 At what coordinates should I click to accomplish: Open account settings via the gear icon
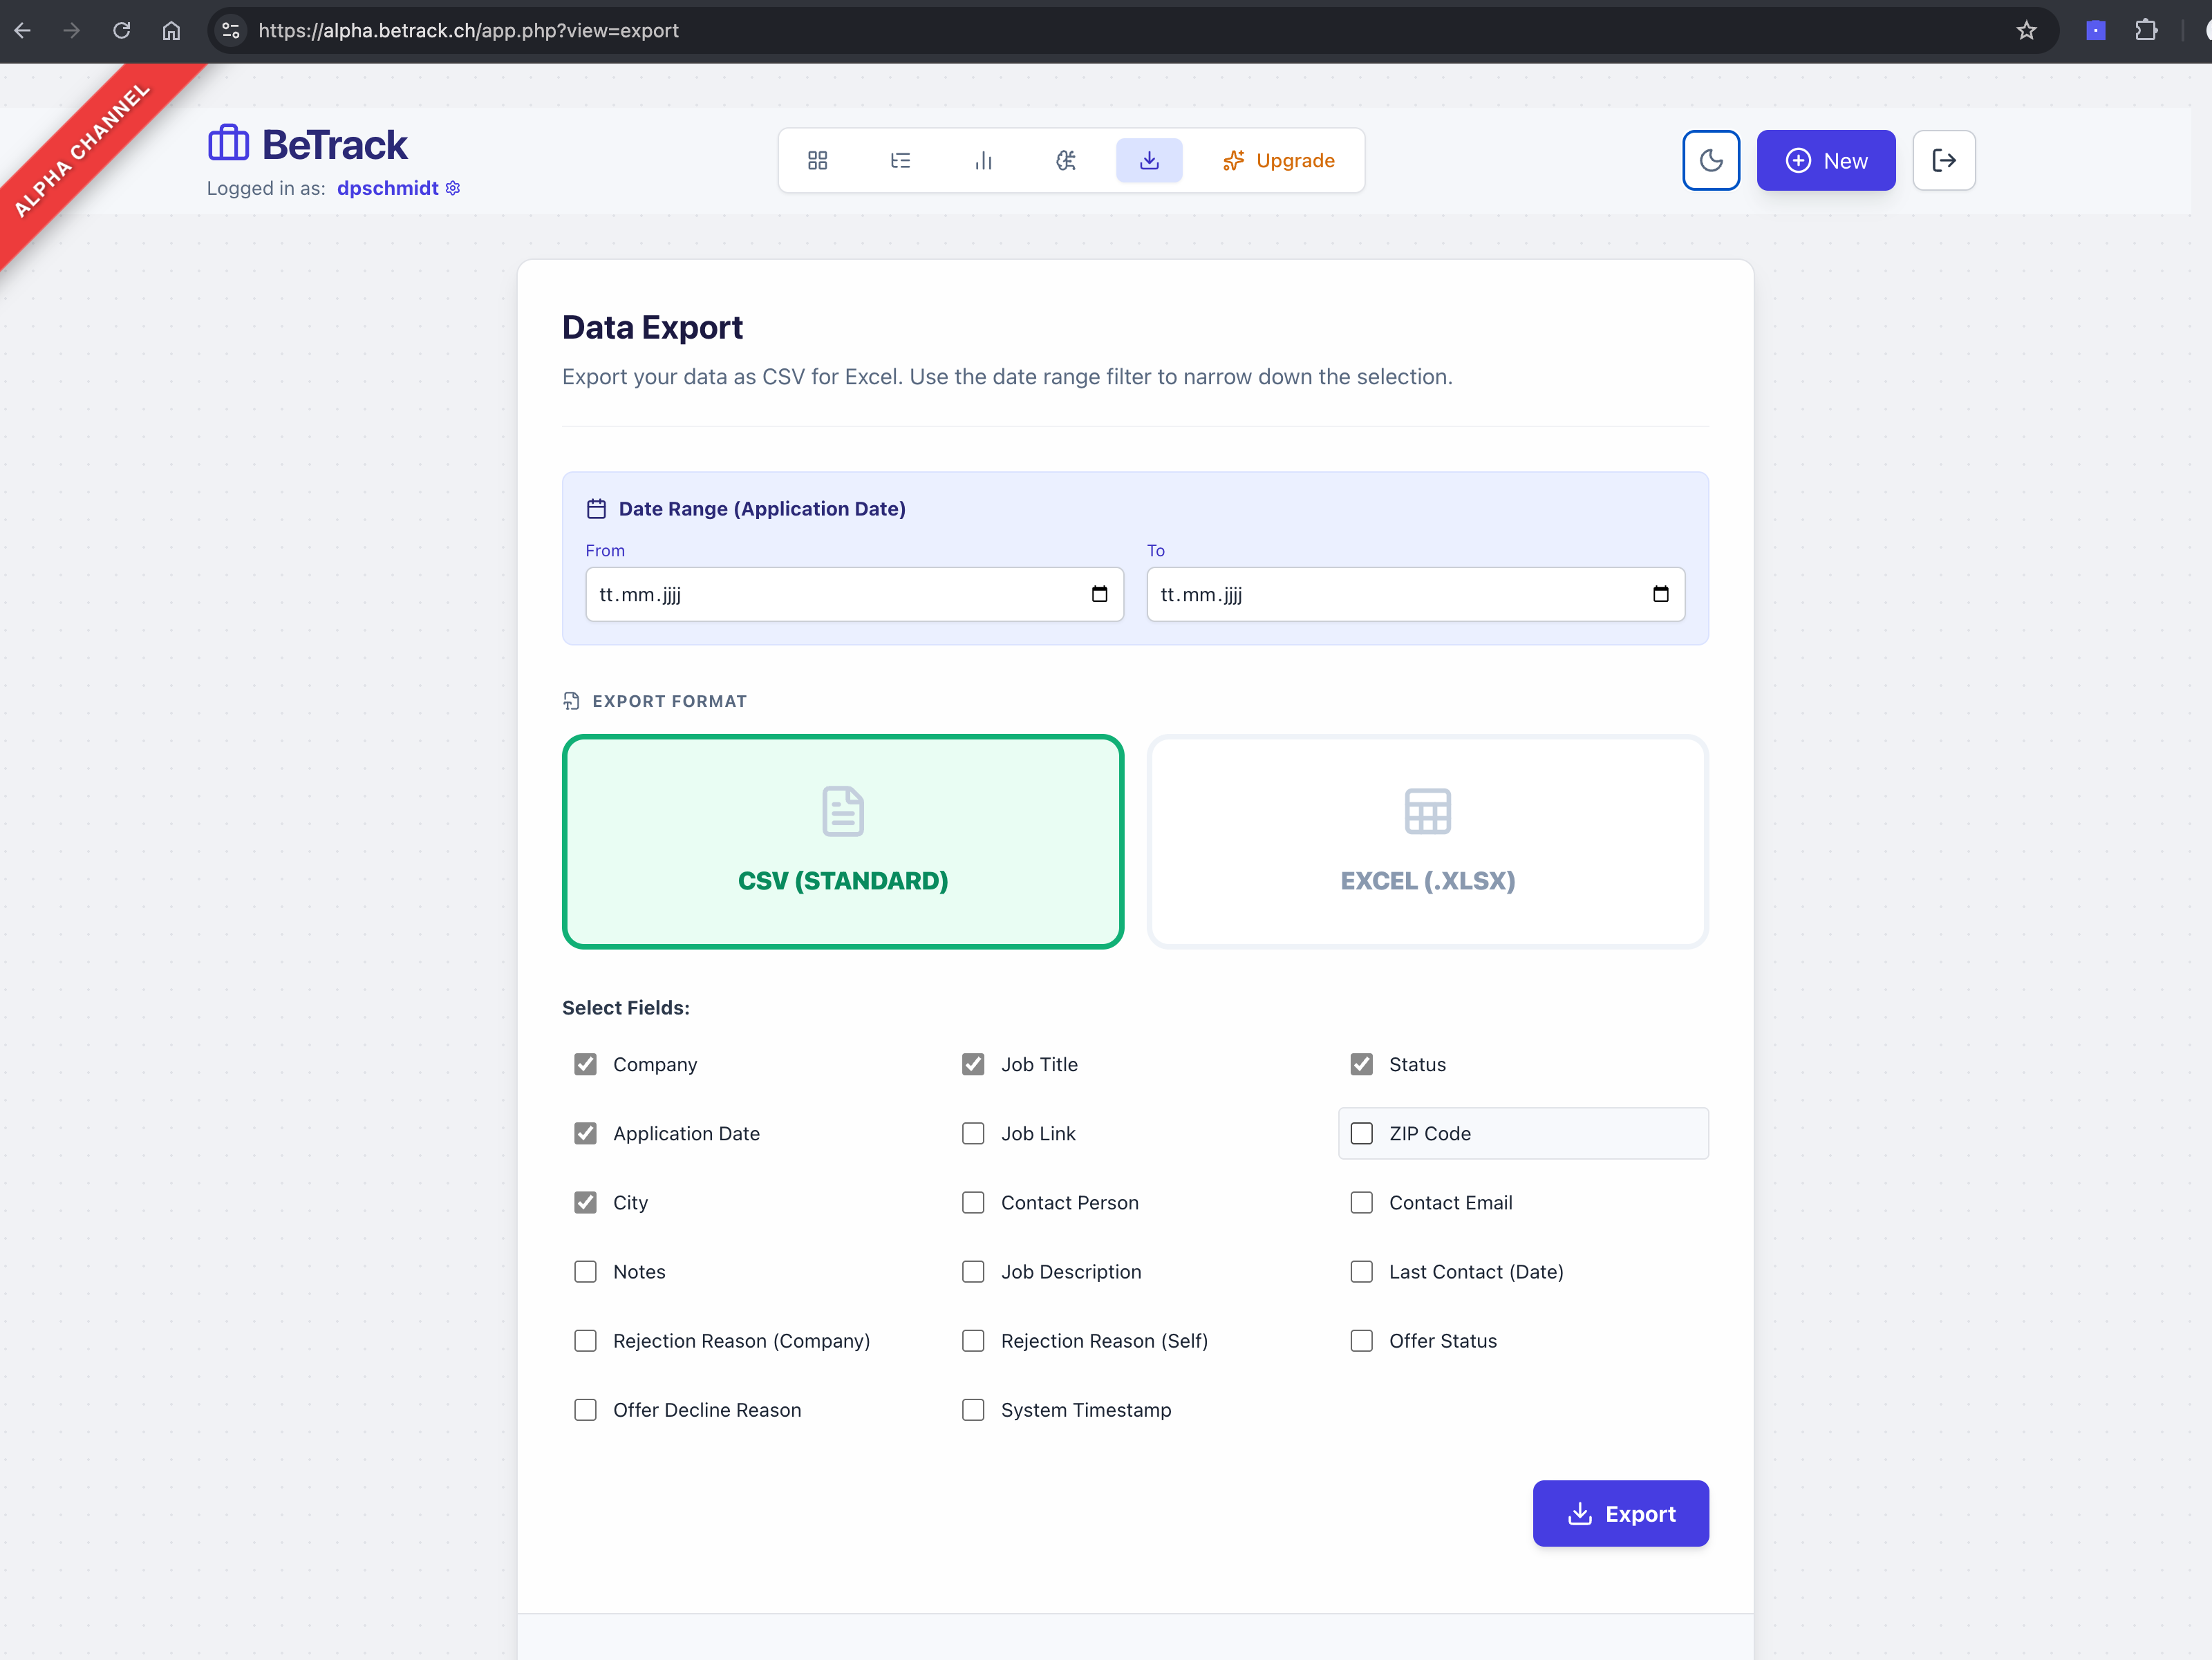coord(453,188)
